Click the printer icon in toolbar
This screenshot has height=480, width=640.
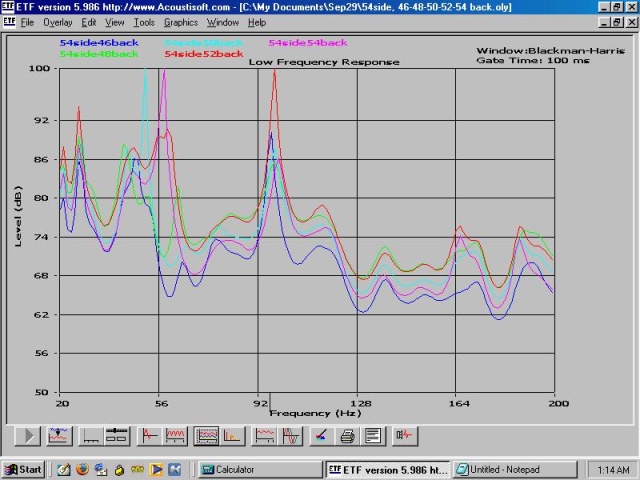[347, 436]
